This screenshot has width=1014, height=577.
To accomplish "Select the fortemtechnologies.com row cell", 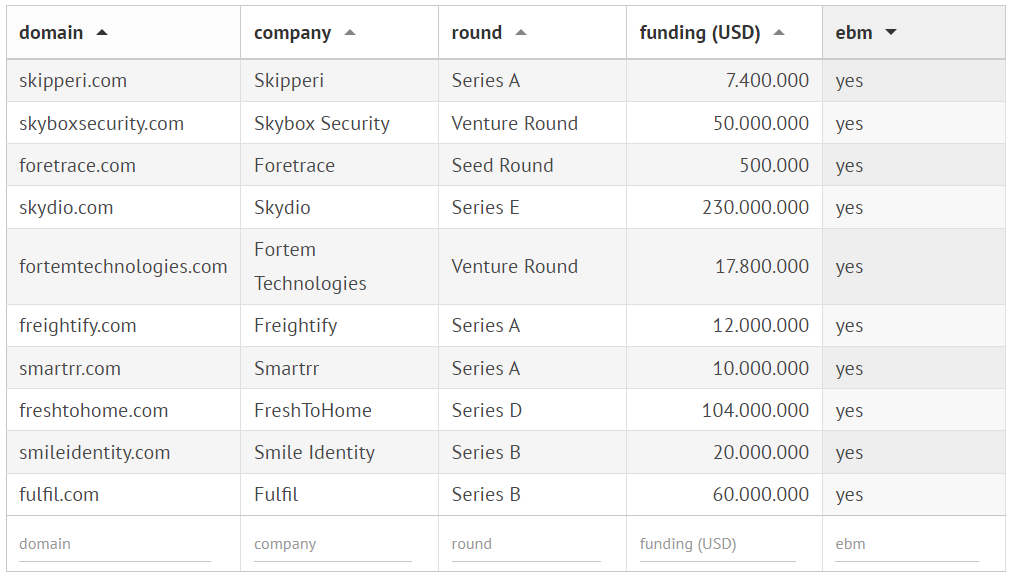I will 123,267.
